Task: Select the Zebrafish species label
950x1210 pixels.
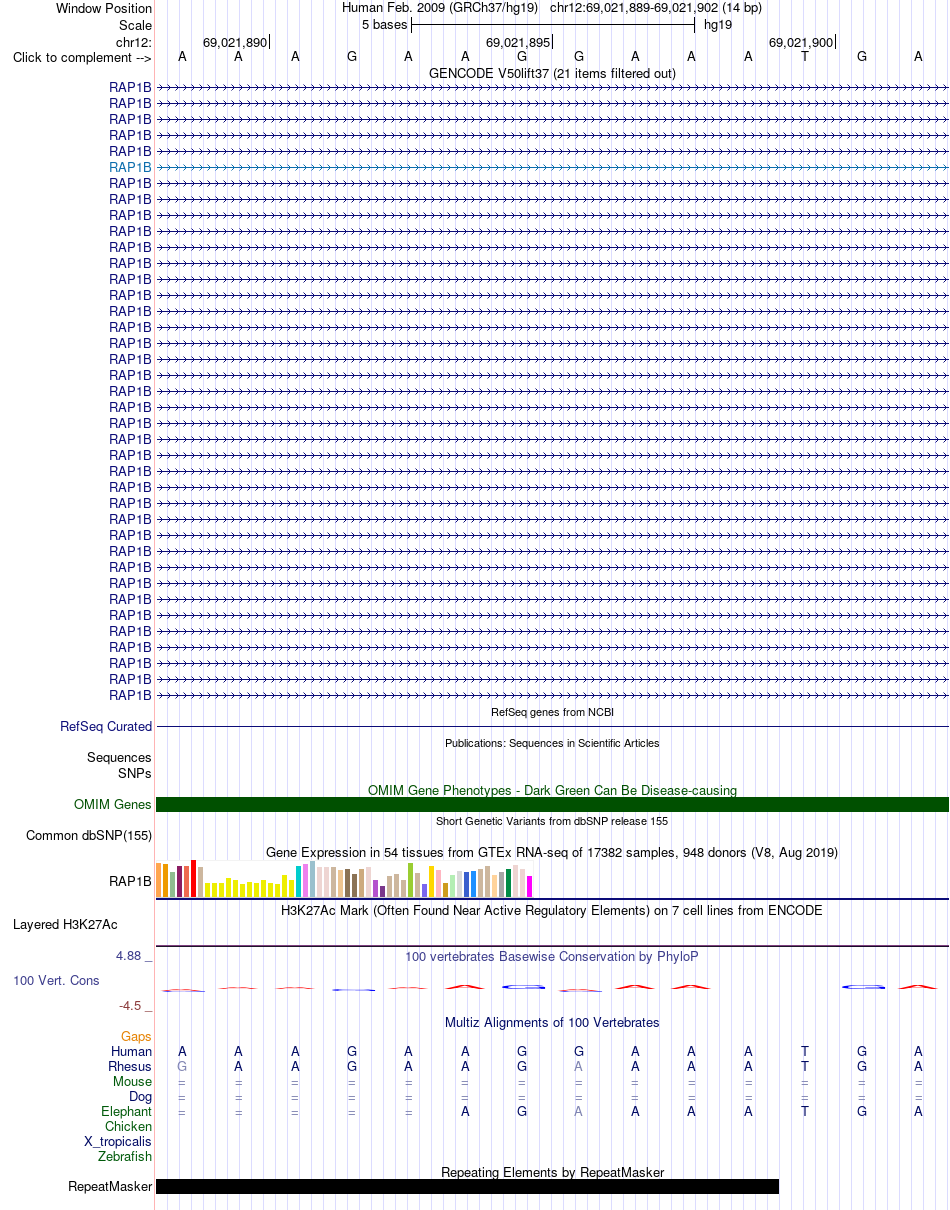Action: click(125, 1157)
